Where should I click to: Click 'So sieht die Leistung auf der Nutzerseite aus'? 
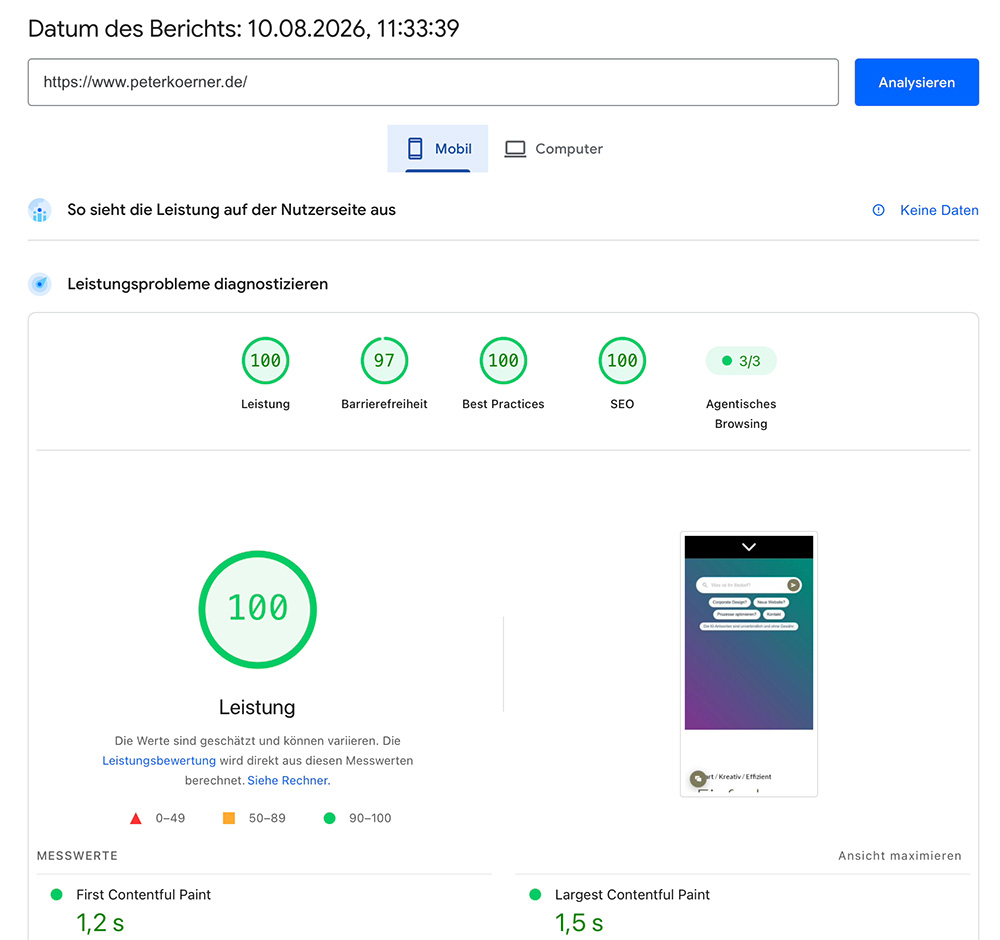pyautogui.click(x=232, y=210)
